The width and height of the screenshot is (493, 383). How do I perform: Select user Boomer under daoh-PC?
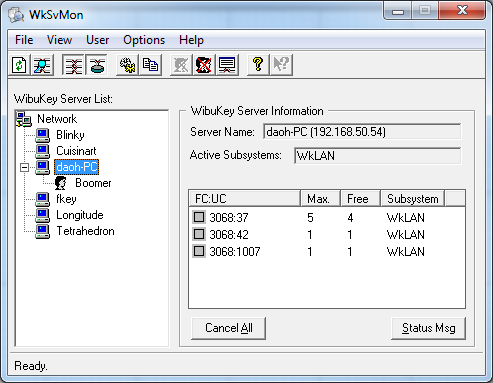pyautogui.click(x=93, y=183)
